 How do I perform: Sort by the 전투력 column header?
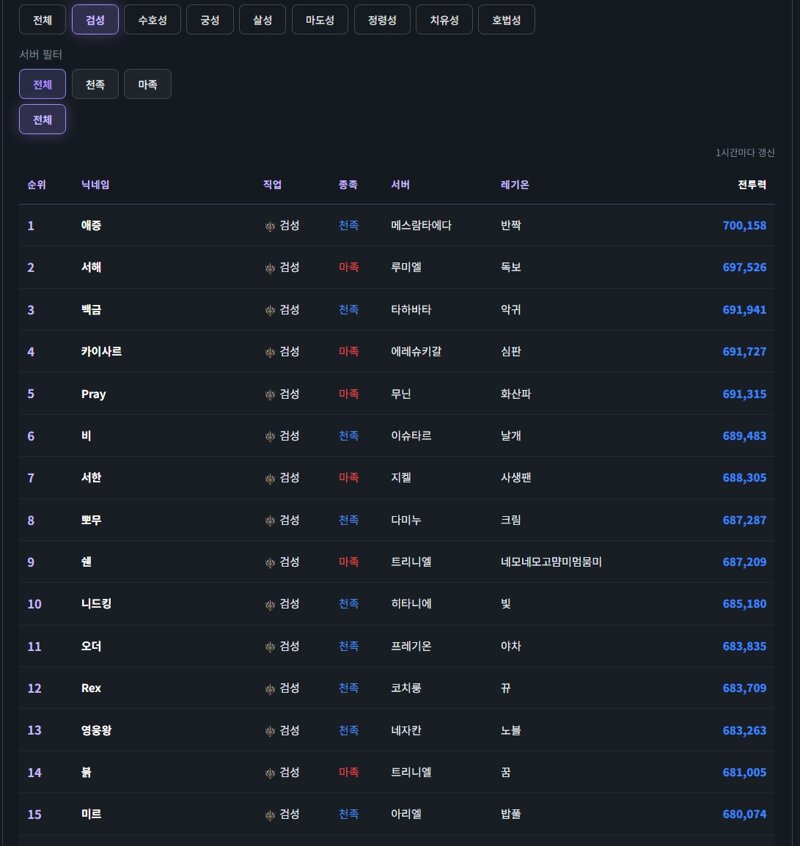pos(752,185)
